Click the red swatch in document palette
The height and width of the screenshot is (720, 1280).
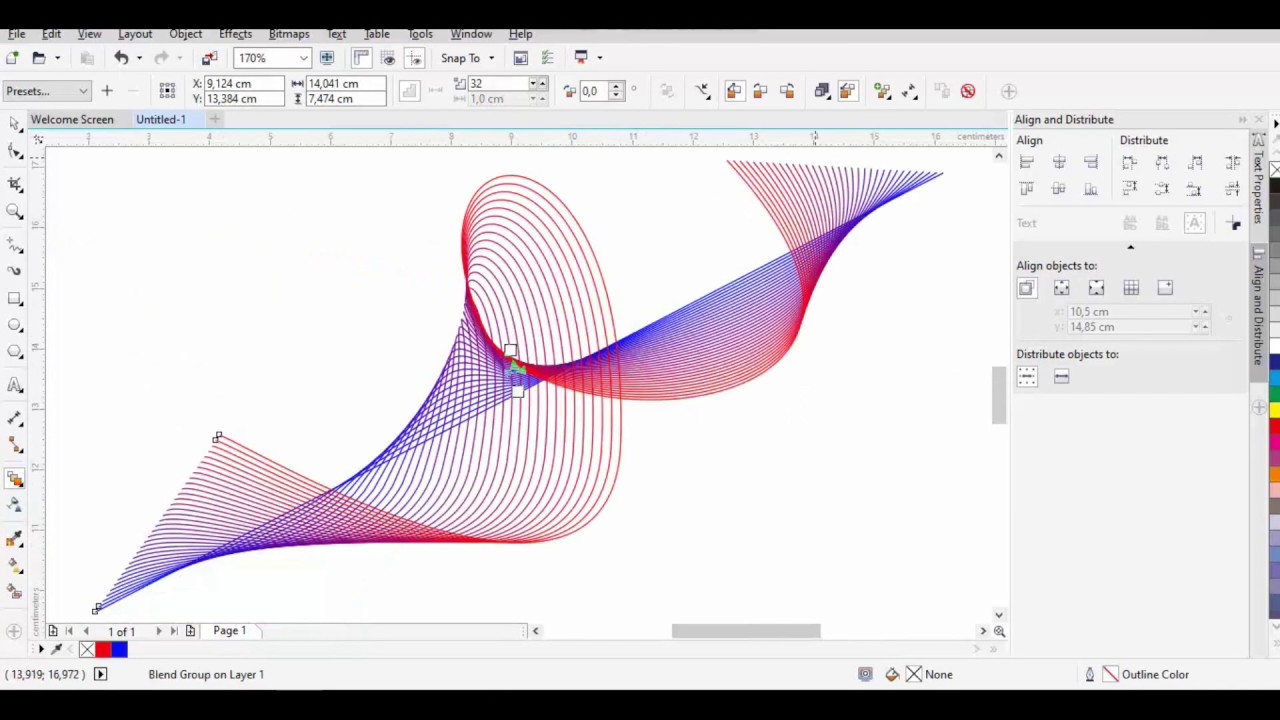pos(103,650)
